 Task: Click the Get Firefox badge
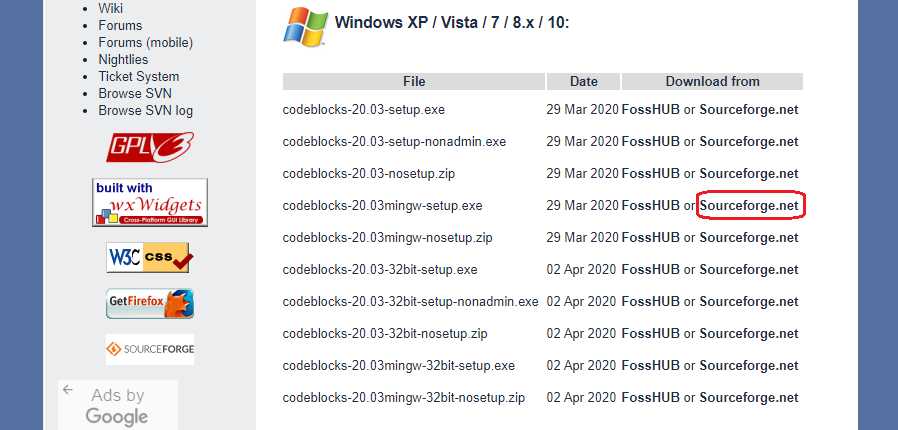pos(150,303)
